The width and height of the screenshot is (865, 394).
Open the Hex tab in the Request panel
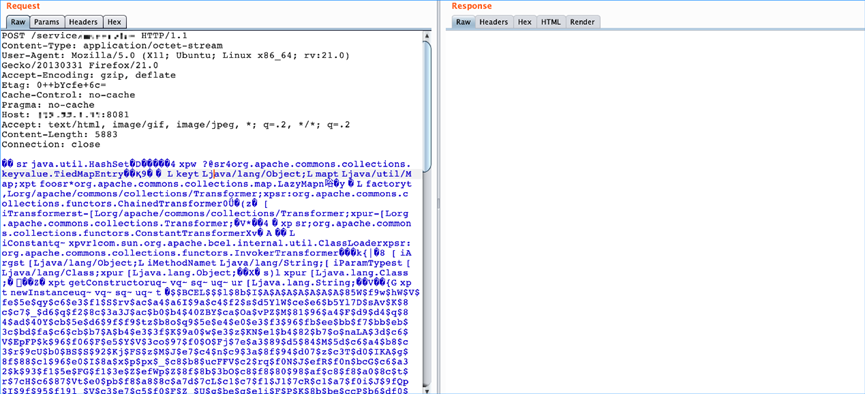(114, 22)
